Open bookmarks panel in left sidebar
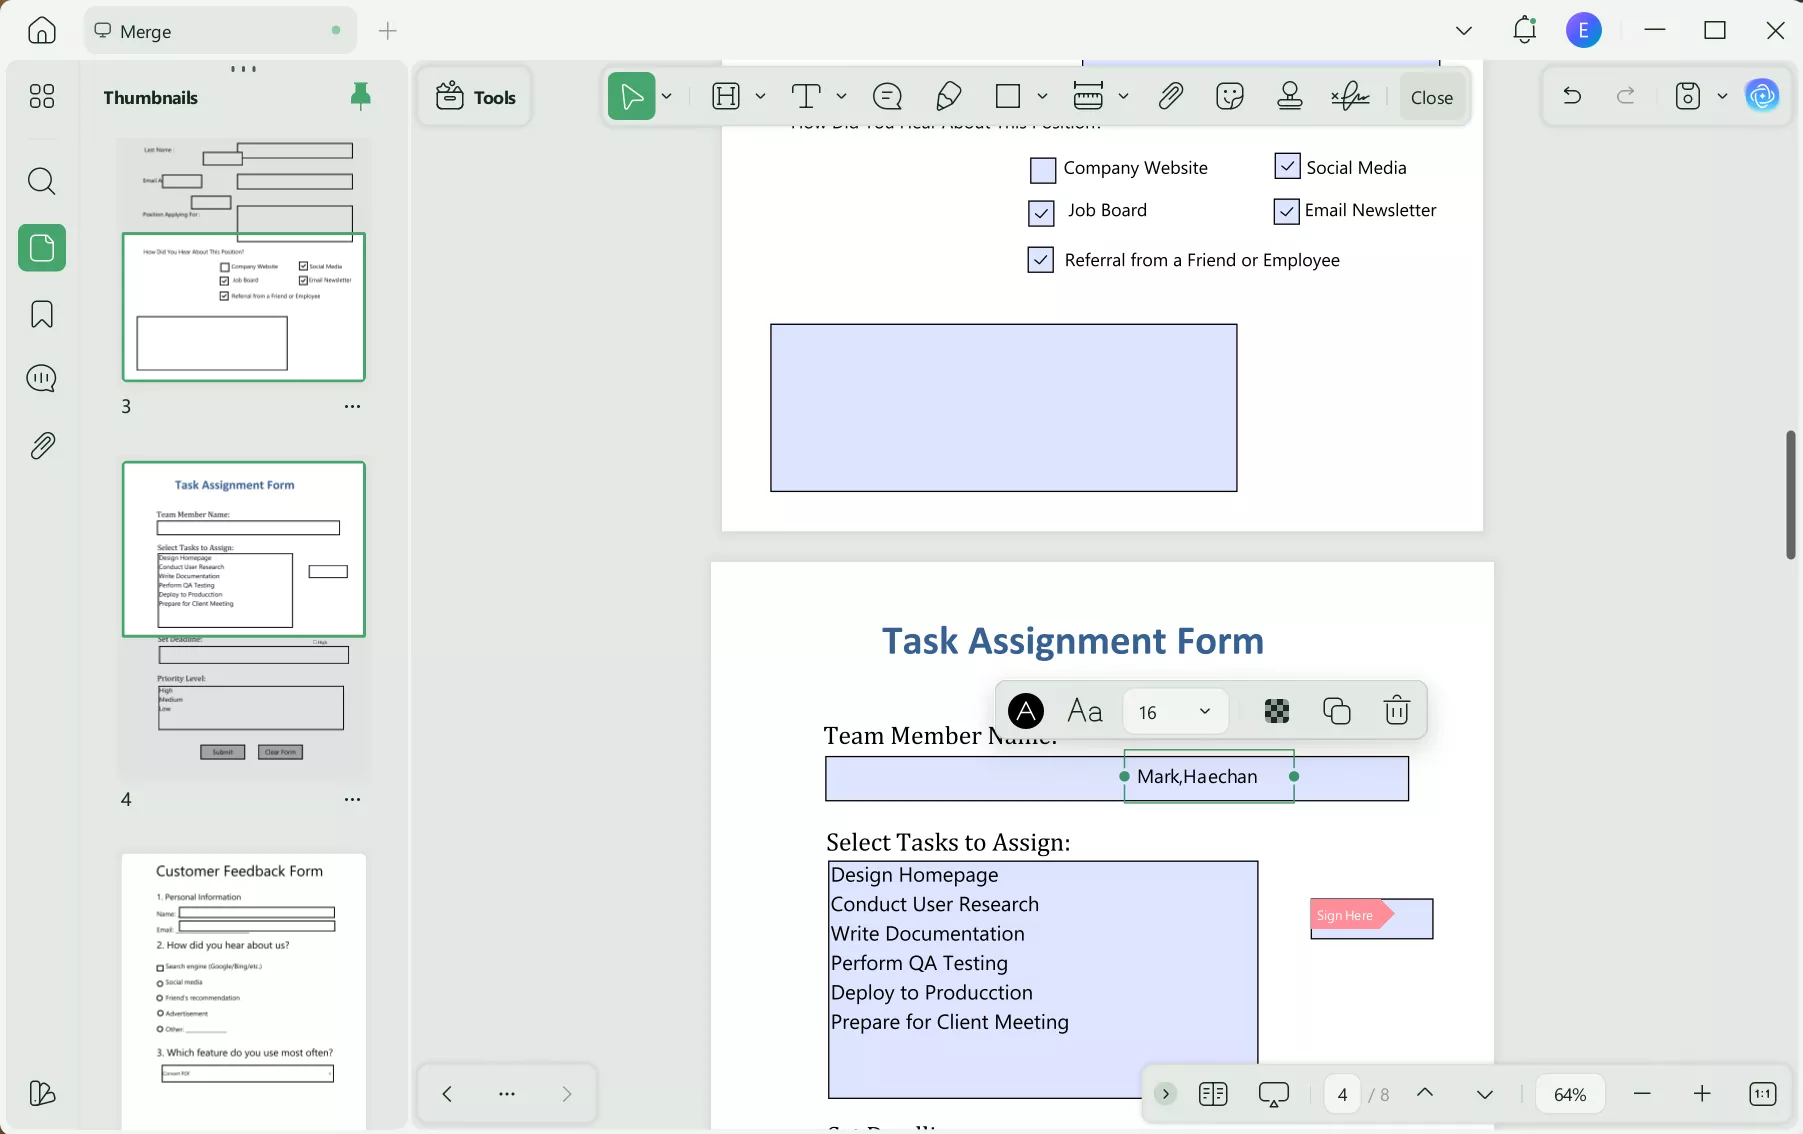This screenshot has width=1803, height=1134. coord(42,314)
